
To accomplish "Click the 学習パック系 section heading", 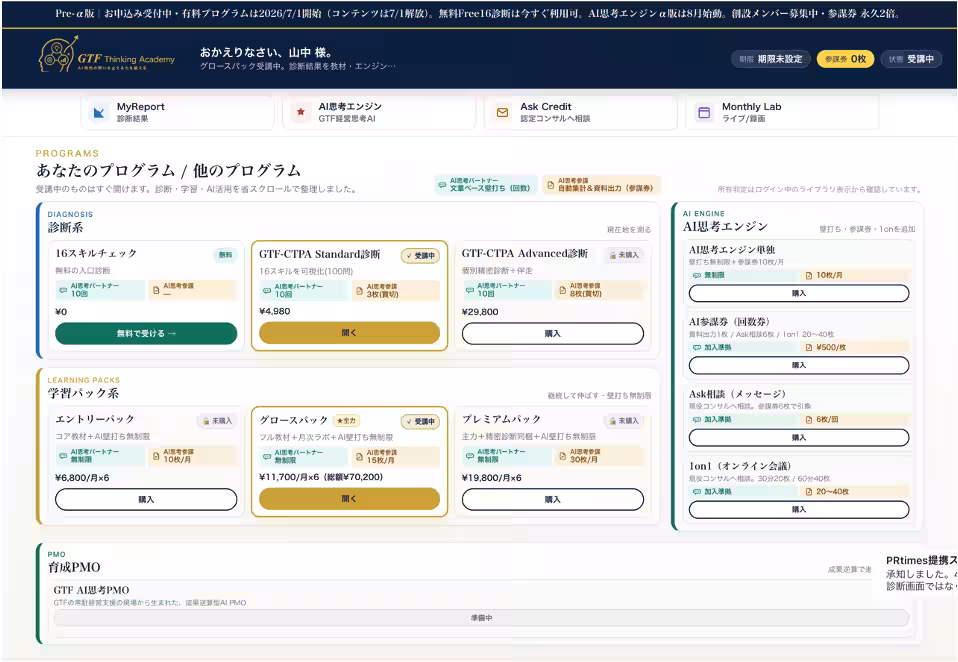I will click(x=83, y=393).
